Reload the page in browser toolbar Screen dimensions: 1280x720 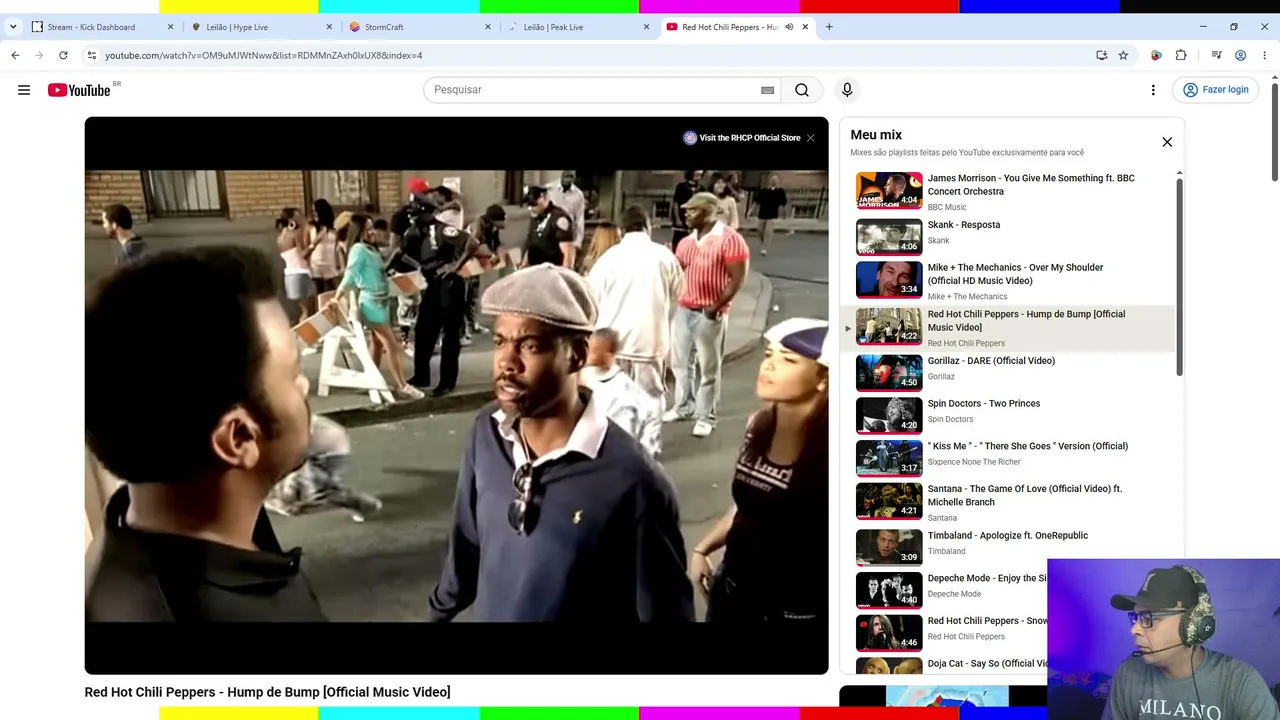(x=63, y=55)
